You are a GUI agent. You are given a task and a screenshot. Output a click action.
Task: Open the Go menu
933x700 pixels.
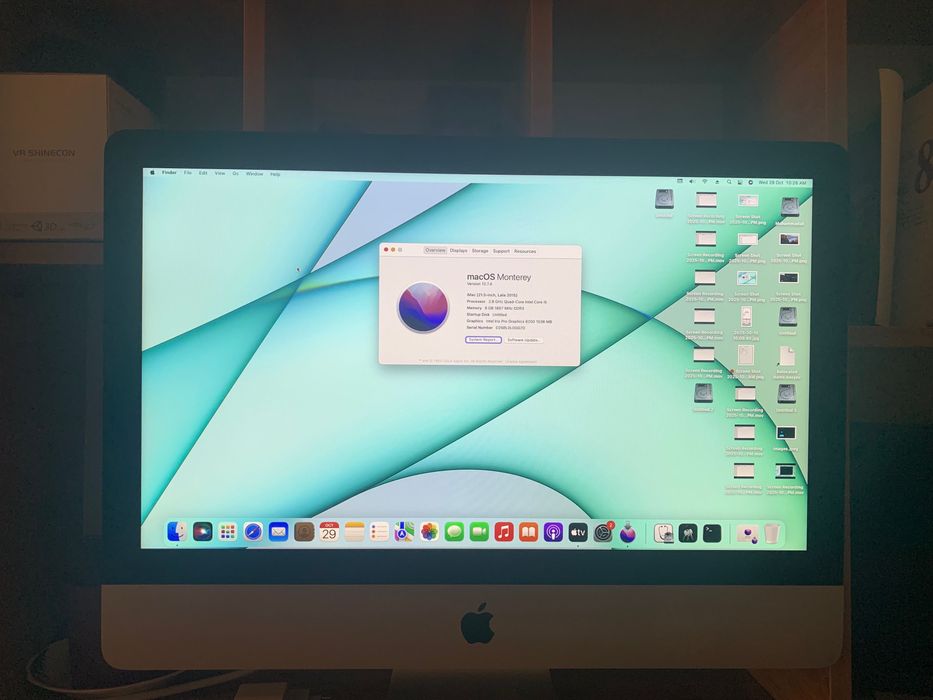pyautogui.click(x=236, y=173)
